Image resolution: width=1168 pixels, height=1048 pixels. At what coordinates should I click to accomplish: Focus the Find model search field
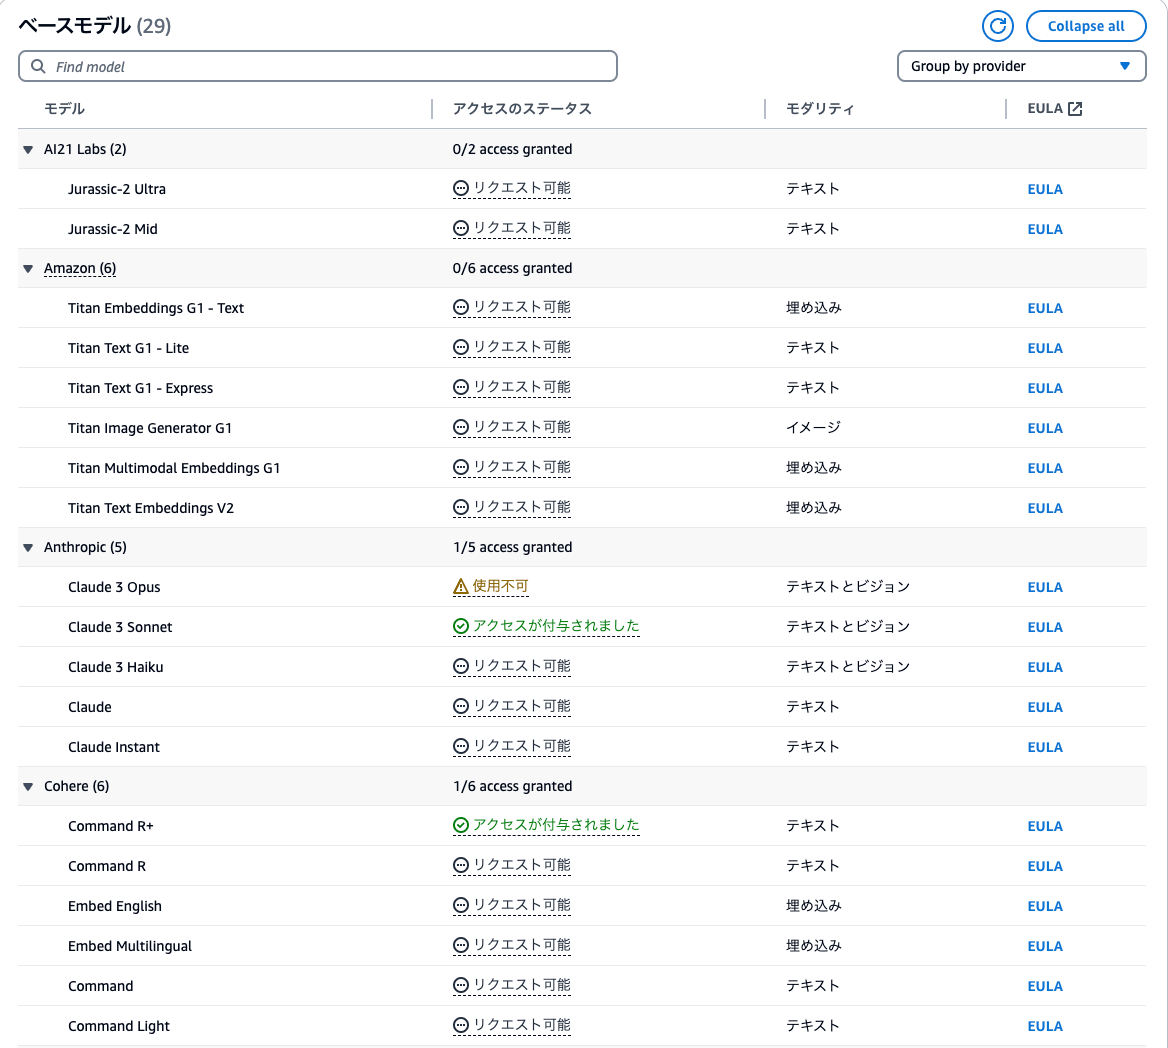[x=318, y=66]
